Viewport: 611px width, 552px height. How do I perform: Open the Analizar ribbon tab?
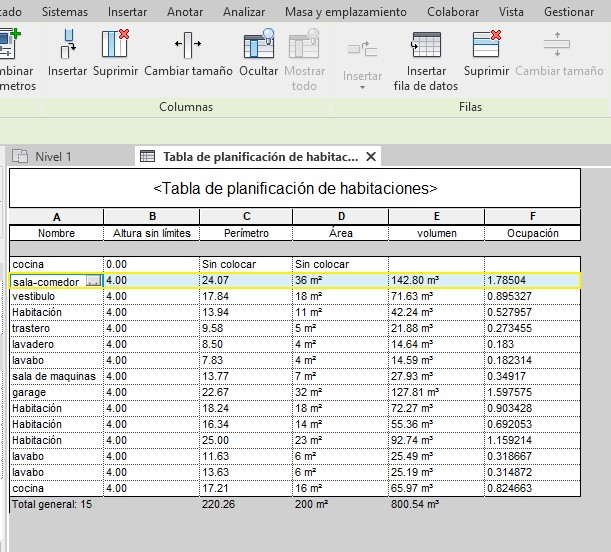coord(244,12)
